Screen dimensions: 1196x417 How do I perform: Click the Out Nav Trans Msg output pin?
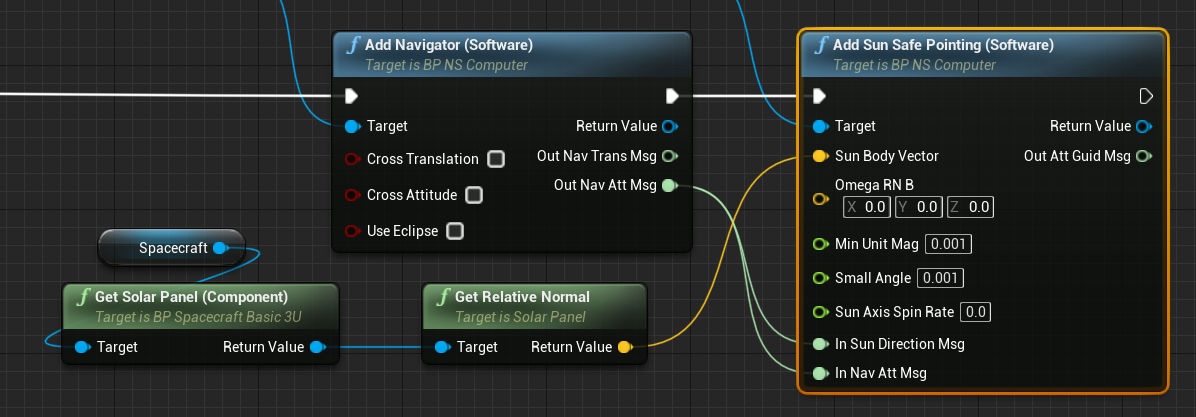[669, 156]
